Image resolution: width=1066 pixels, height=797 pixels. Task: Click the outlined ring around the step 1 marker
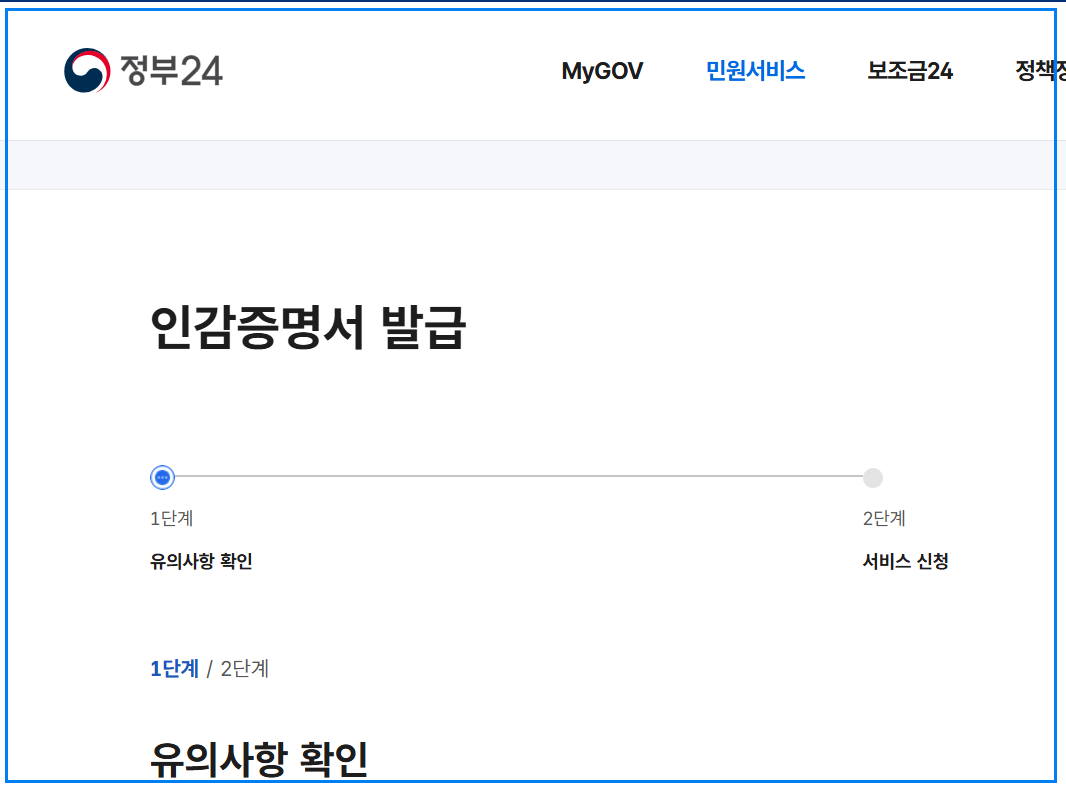(162, 467)
